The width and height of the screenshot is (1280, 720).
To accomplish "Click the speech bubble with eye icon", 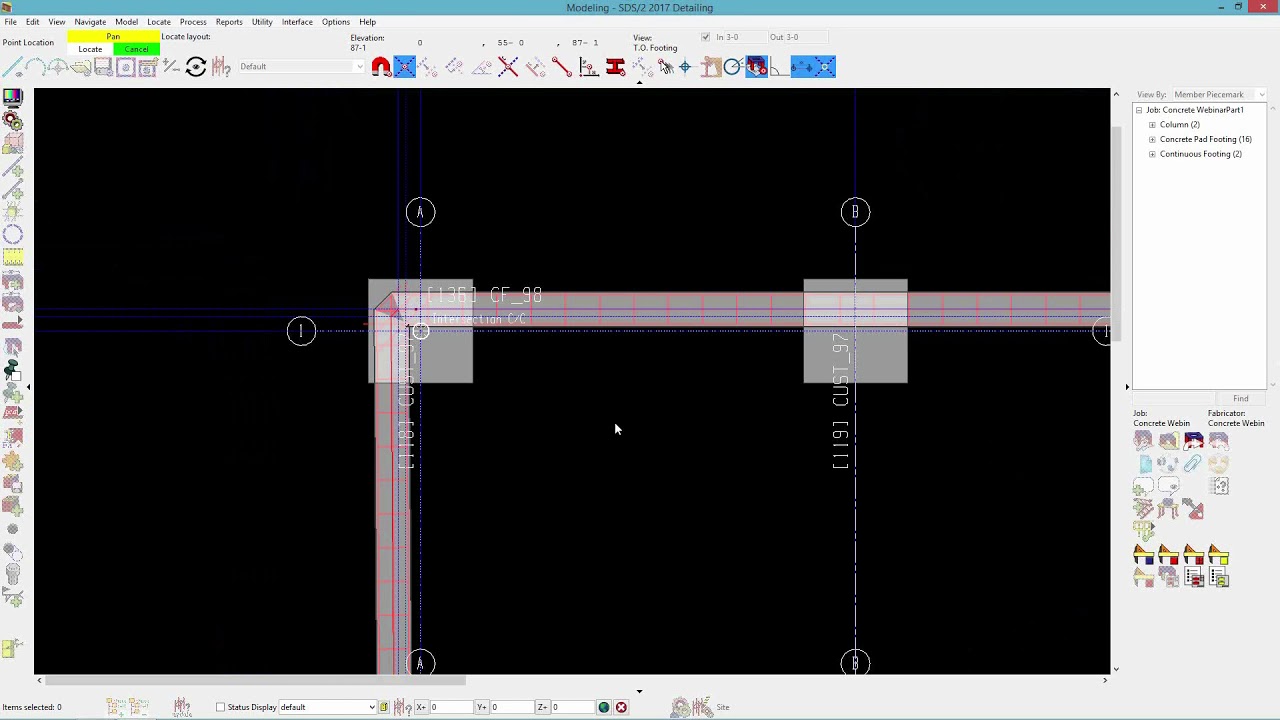I will [x=1169, y=487].
